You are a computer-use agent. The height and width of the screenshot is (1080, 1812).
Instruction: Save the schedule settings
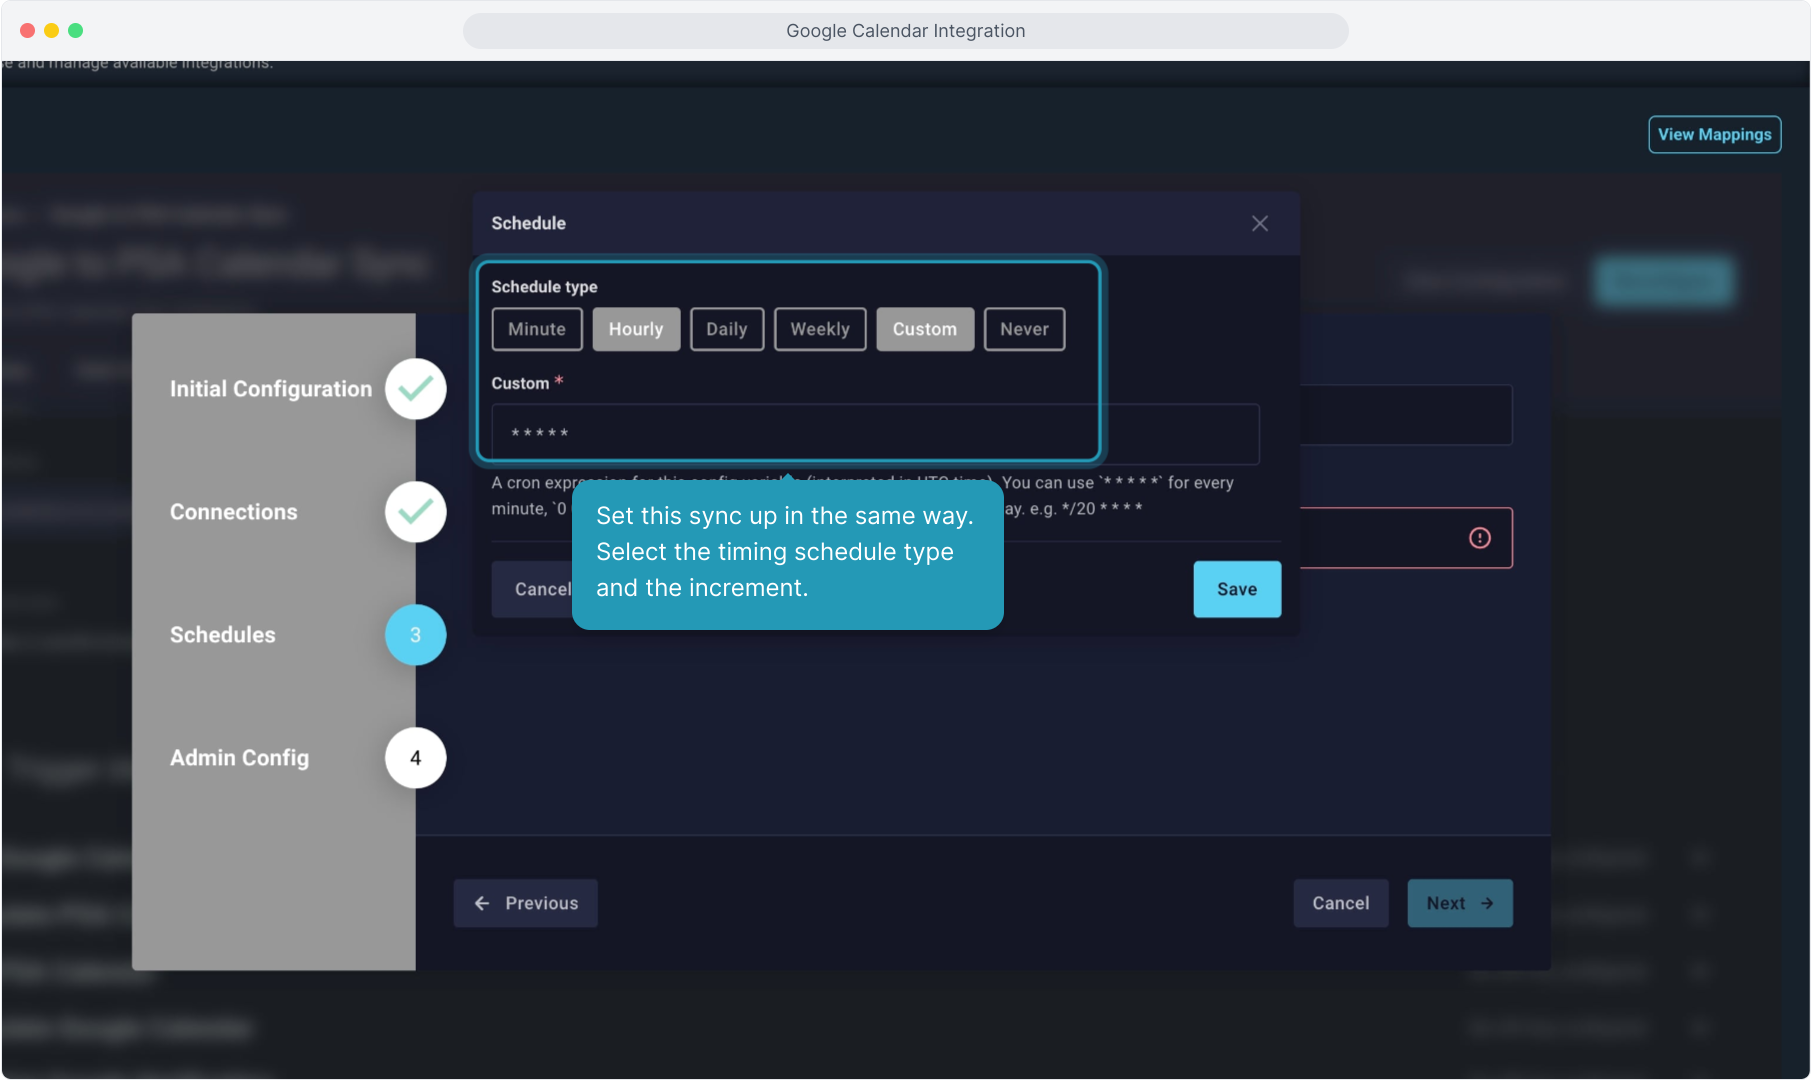coord(1237,589)
